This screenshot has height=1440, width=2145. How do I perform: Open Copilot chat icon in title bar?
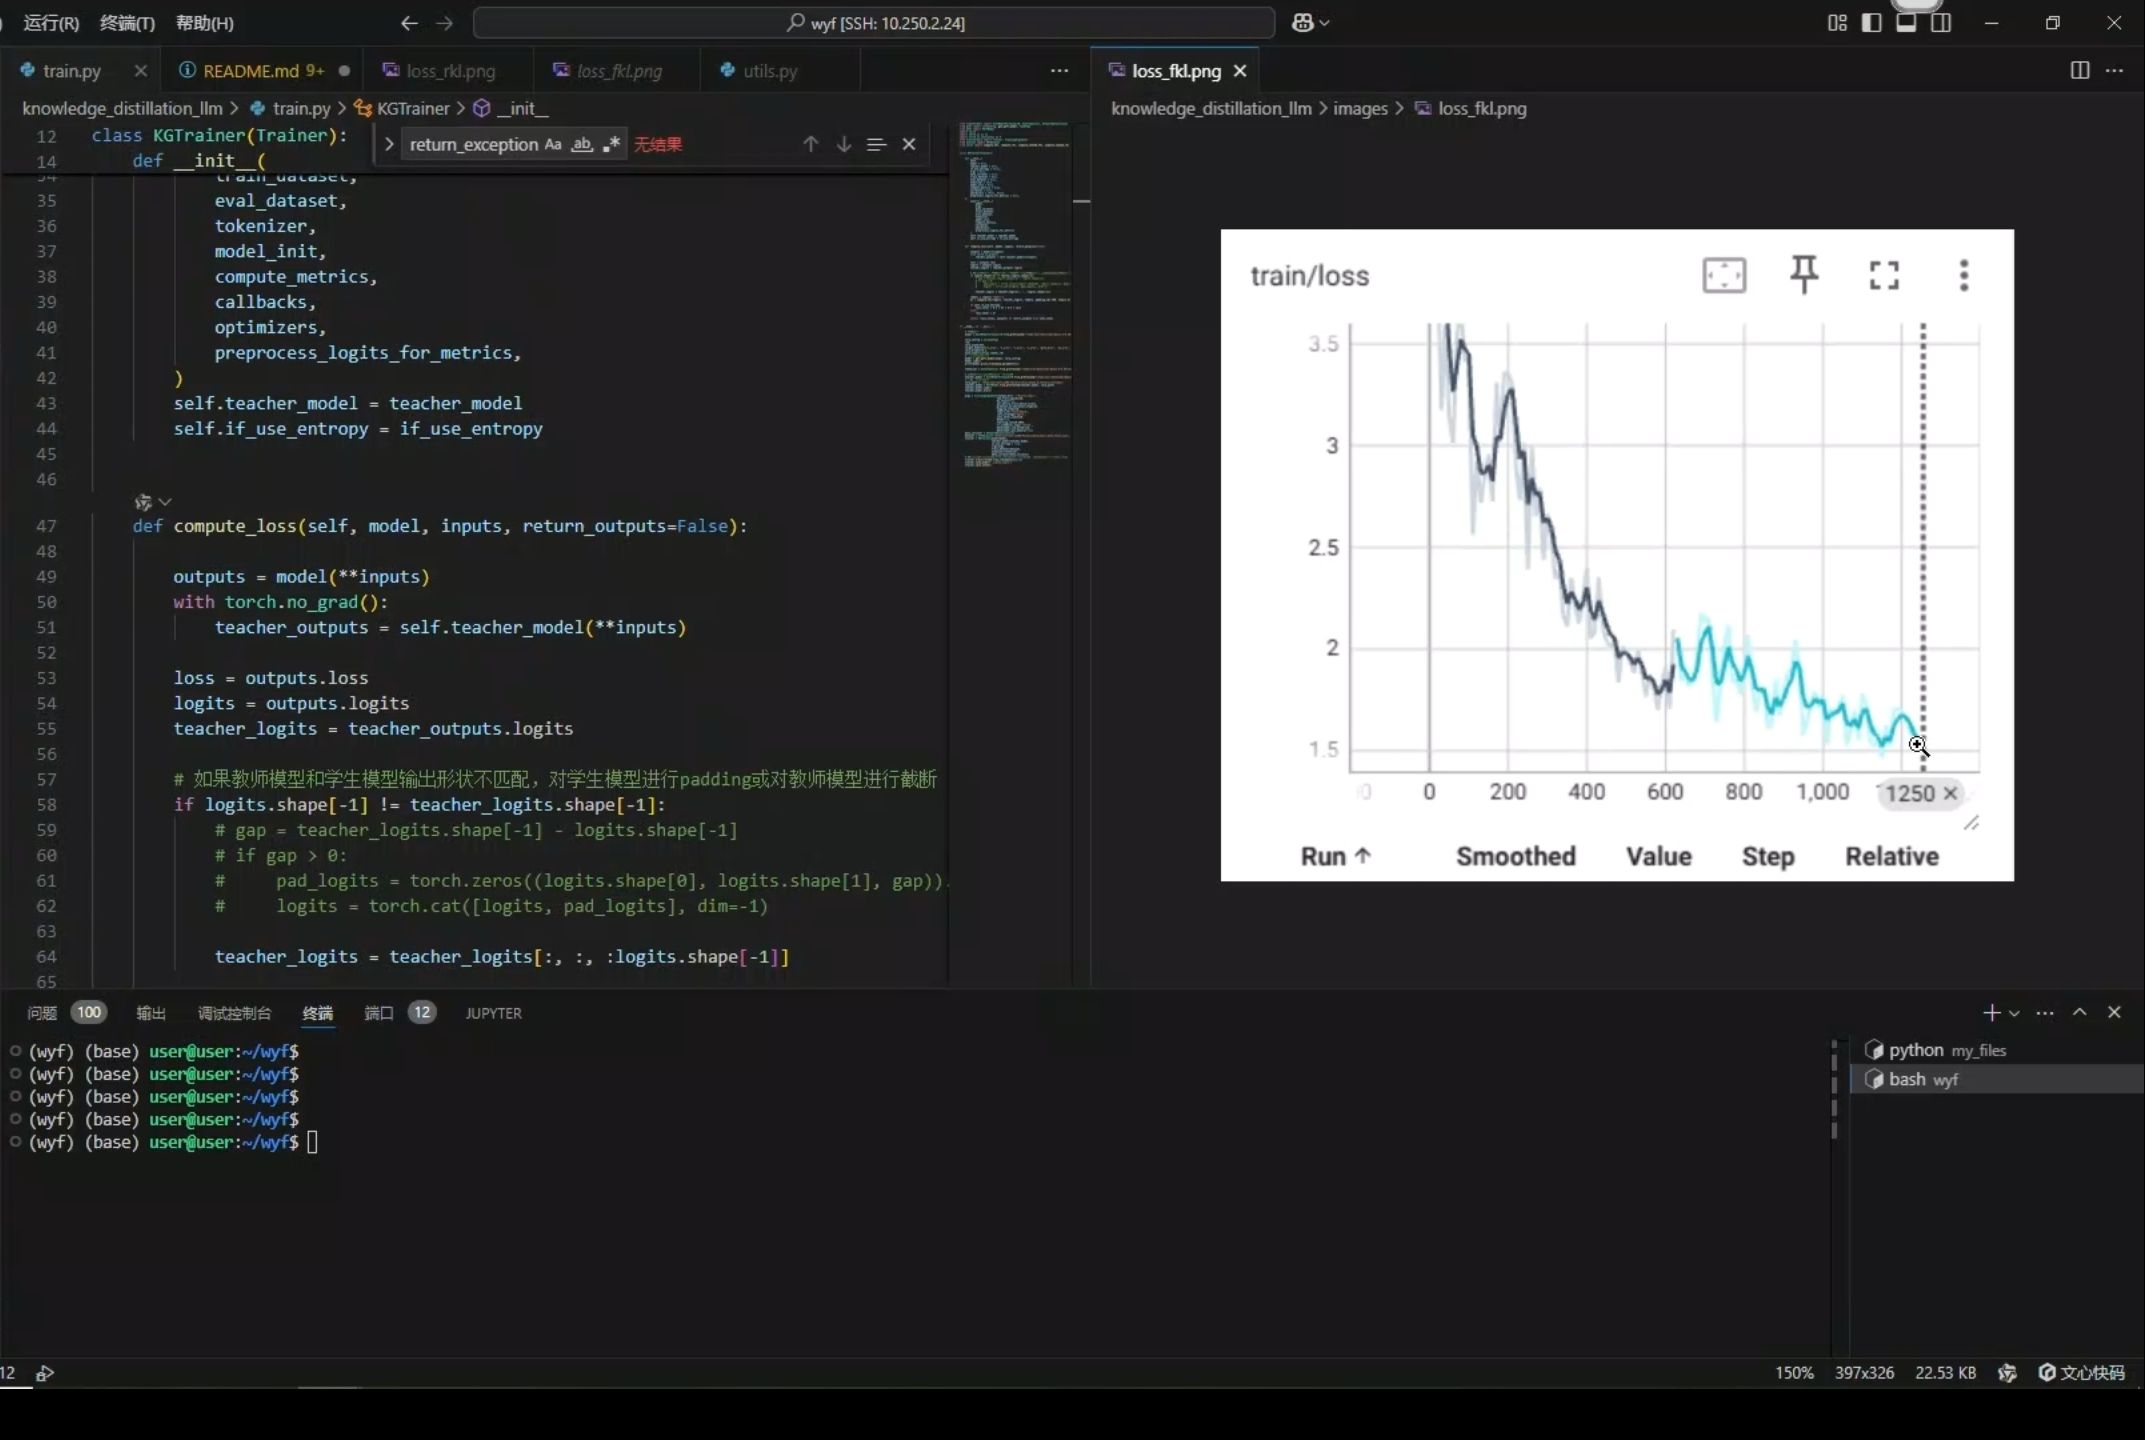click(1302, 22)
